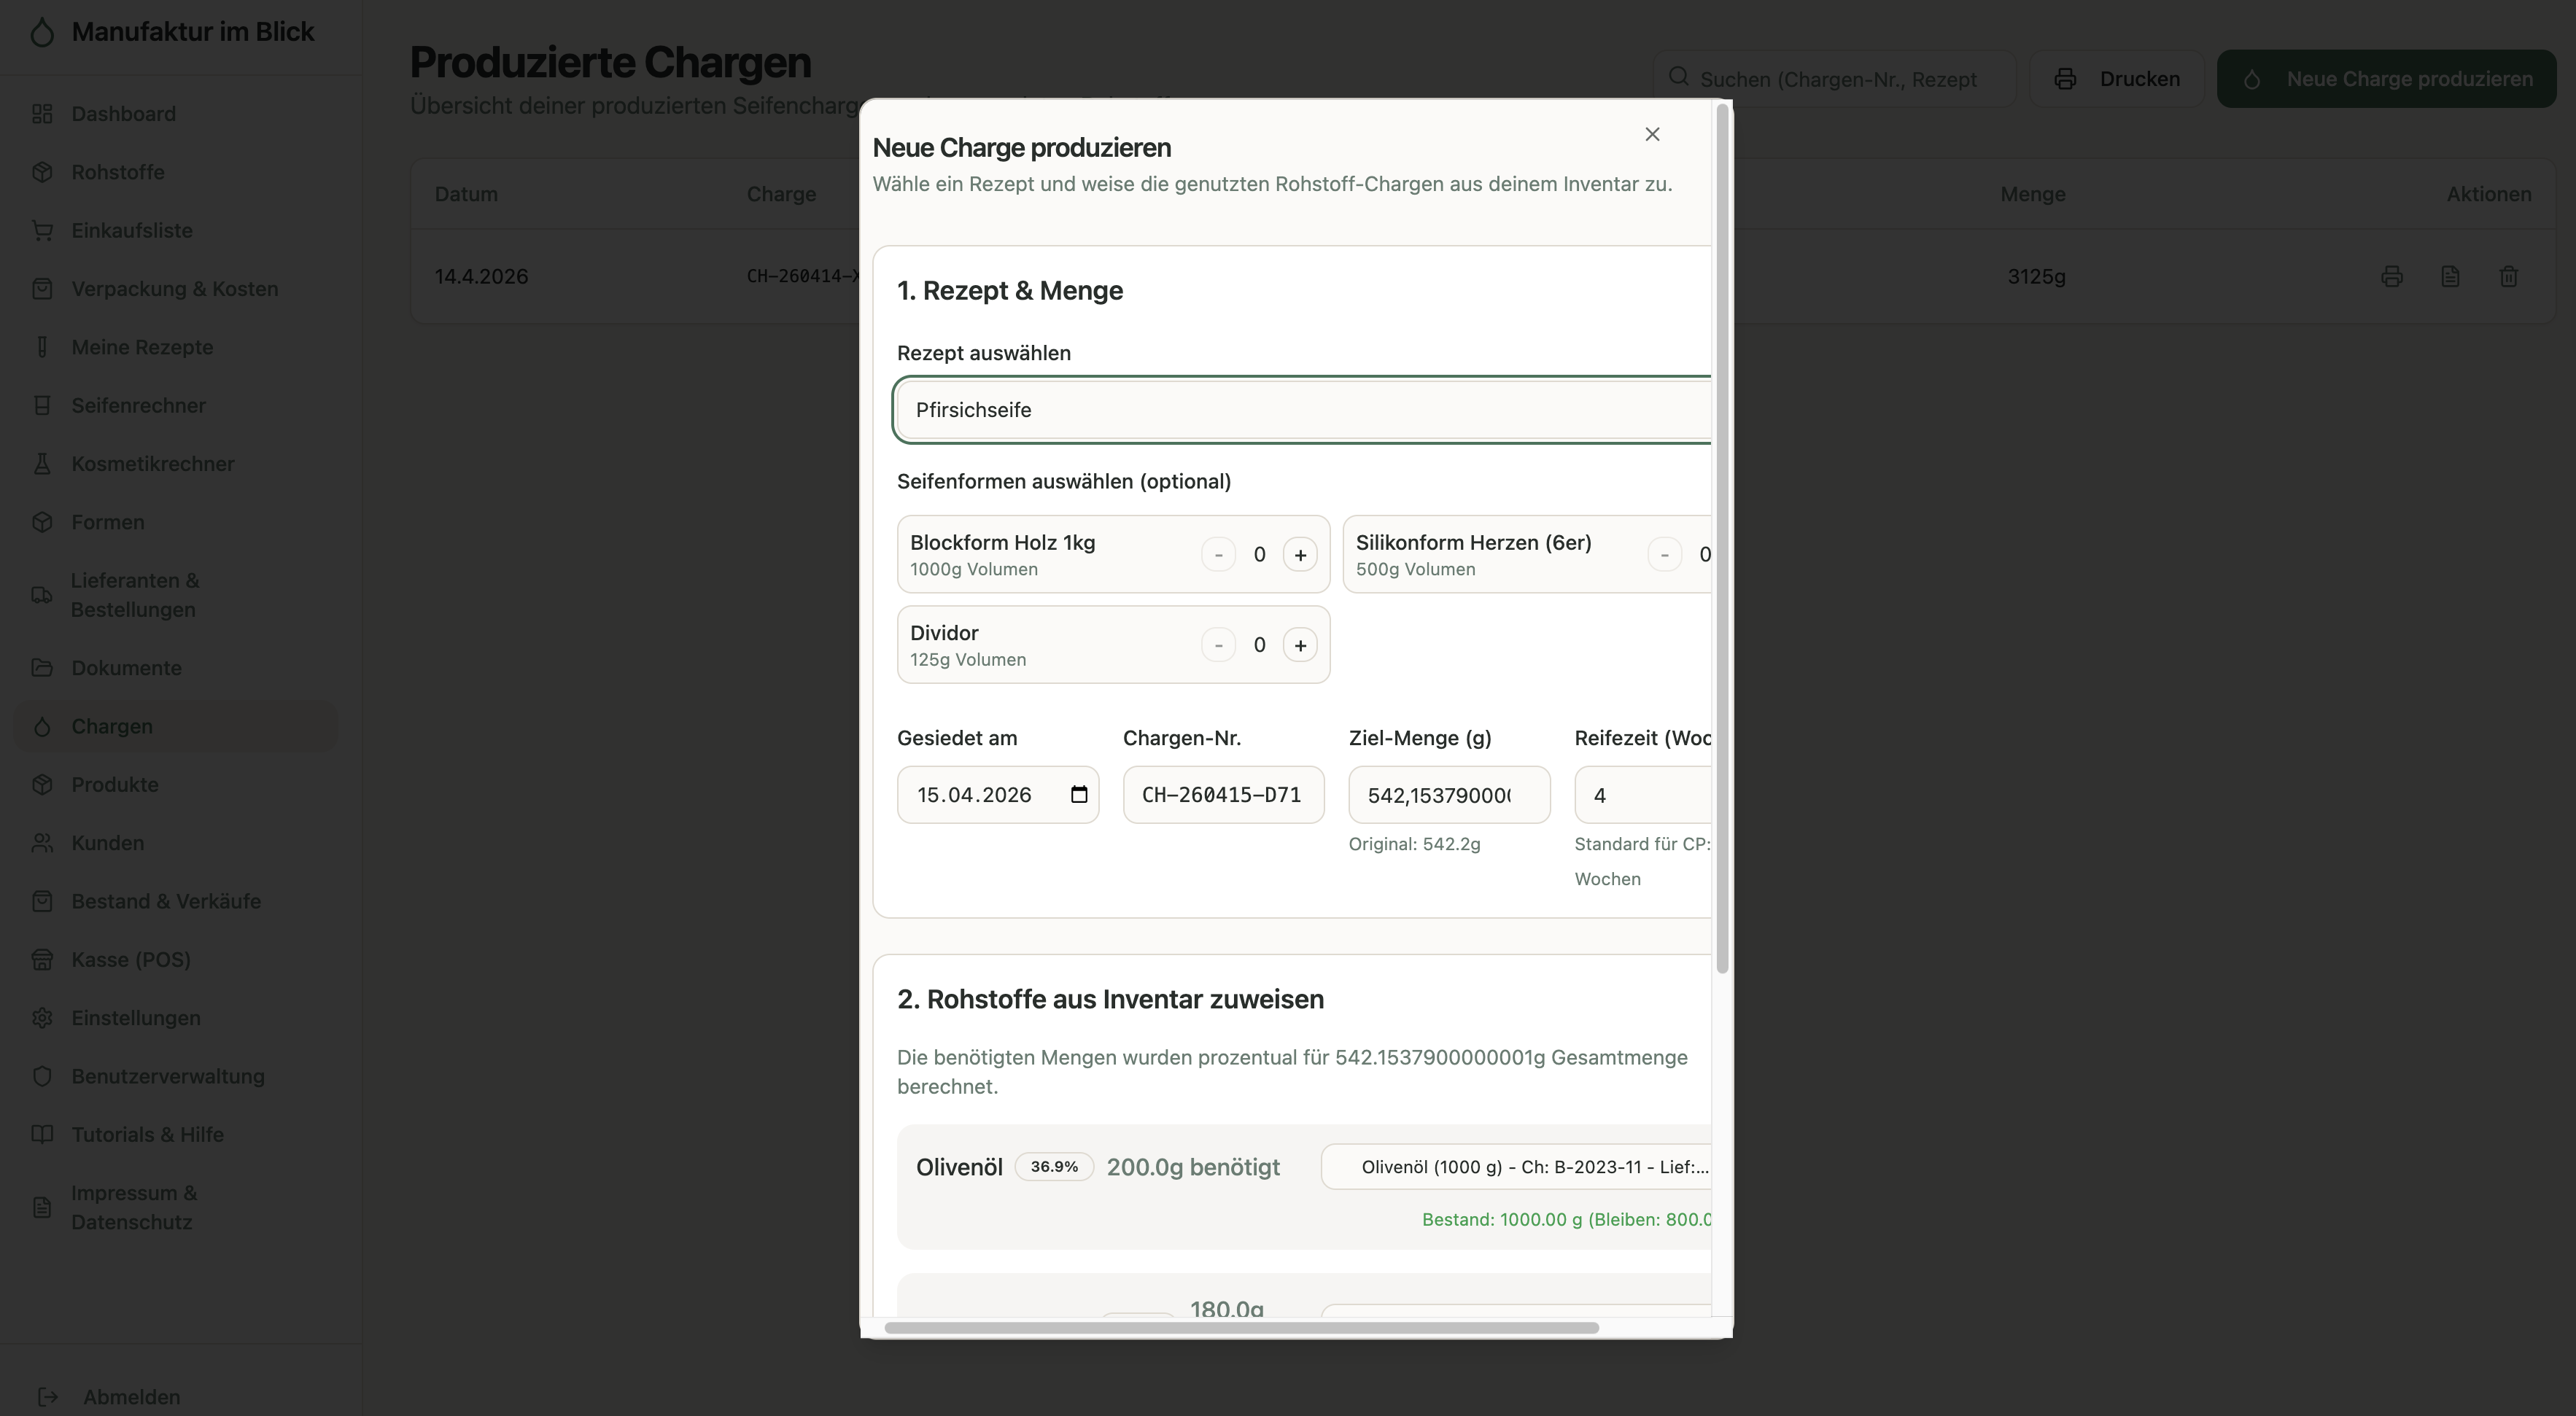The image size is (2576, 1416).
Task: Click the document icon in 14.4.2026 row
Action: [2450, 277]
